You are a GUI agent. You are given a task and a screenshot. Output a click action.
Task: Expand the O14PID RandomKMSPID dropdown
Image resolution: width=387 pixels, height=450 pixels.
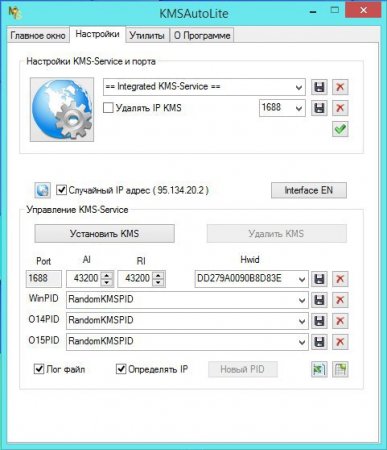click(302, 321)
